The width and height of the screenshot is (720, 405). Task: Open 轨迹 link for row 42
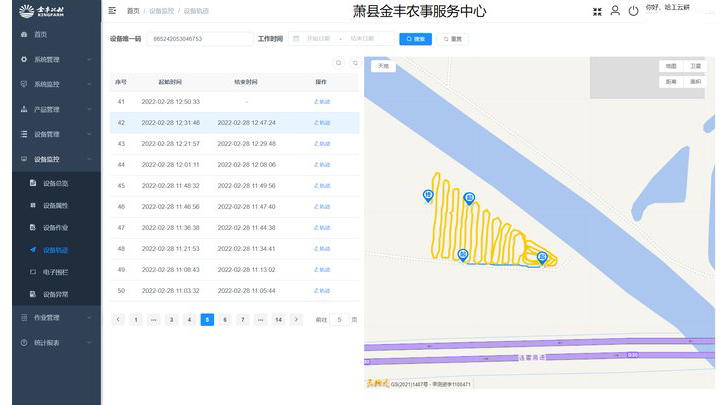(321, 123)
